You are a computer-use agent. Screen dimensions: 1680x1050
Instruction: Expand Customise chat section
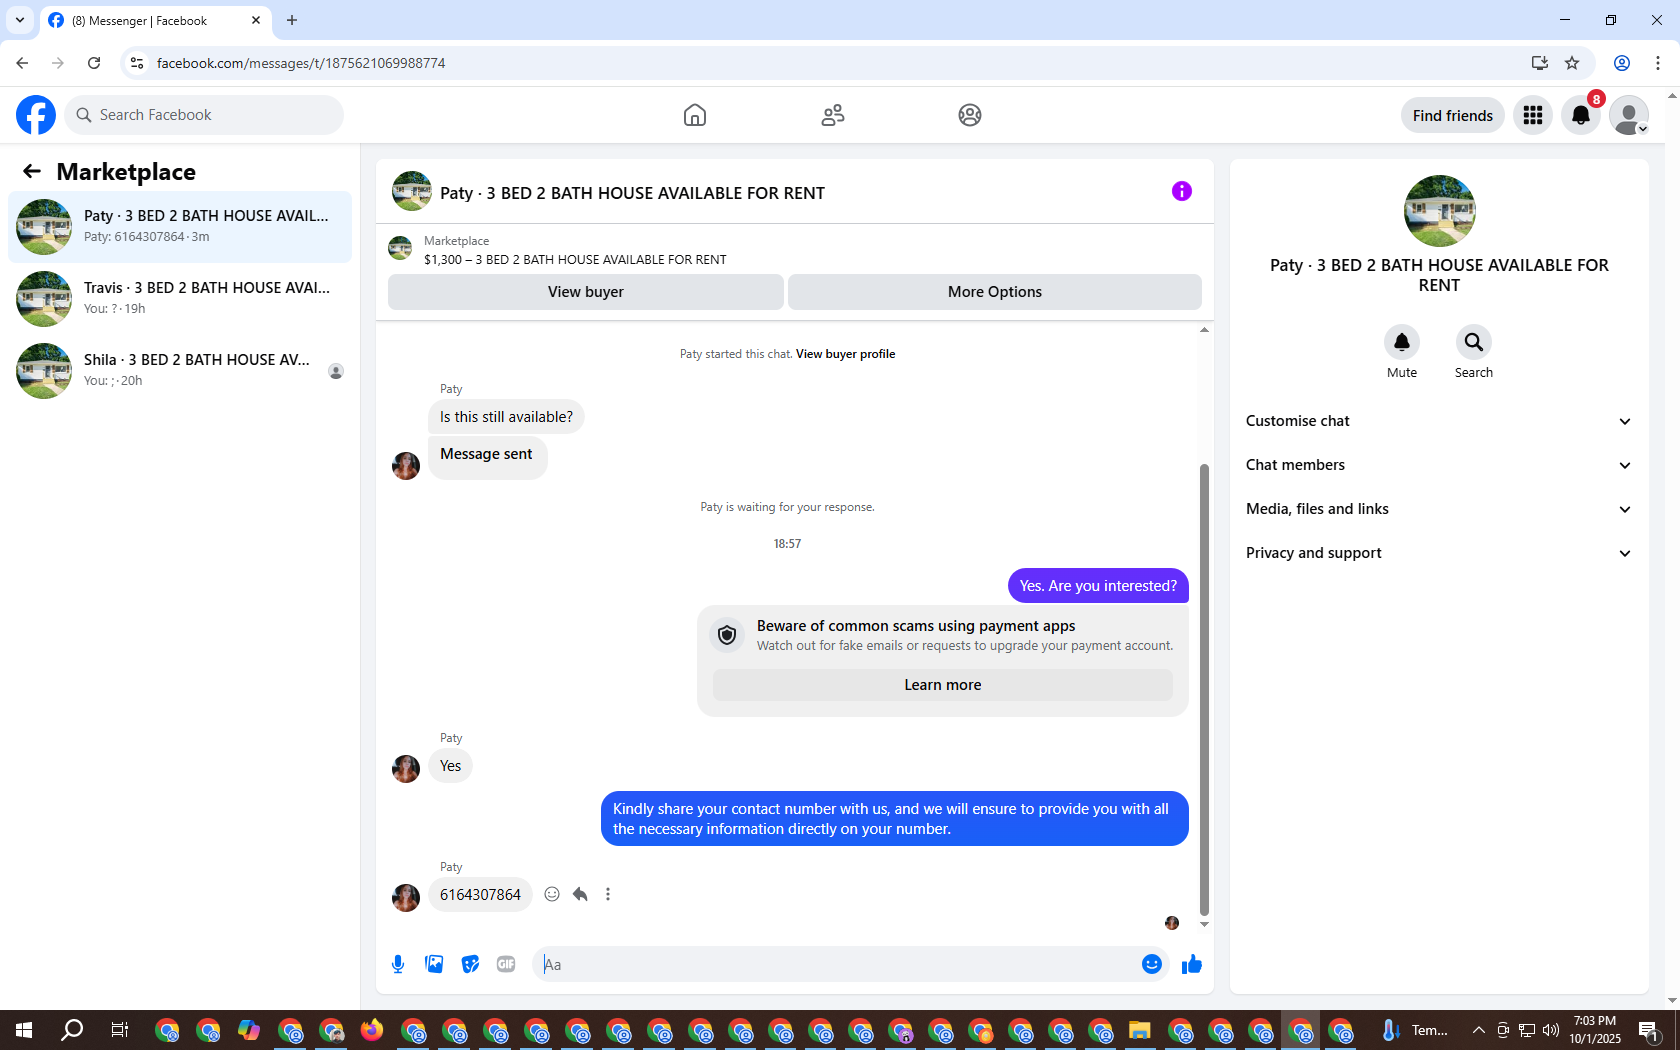tap(1439, 421)
